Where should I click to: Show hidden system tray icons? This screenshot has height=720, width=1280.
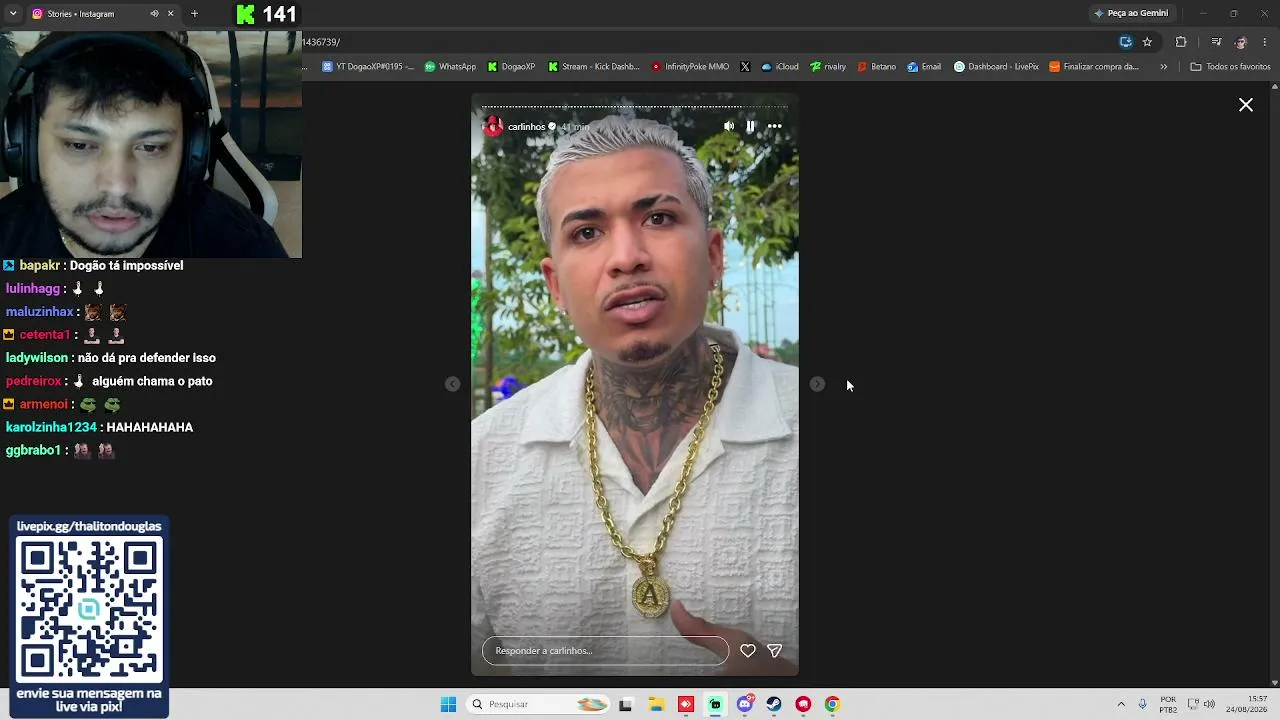pyautogui.click(x=1121, y=704)
